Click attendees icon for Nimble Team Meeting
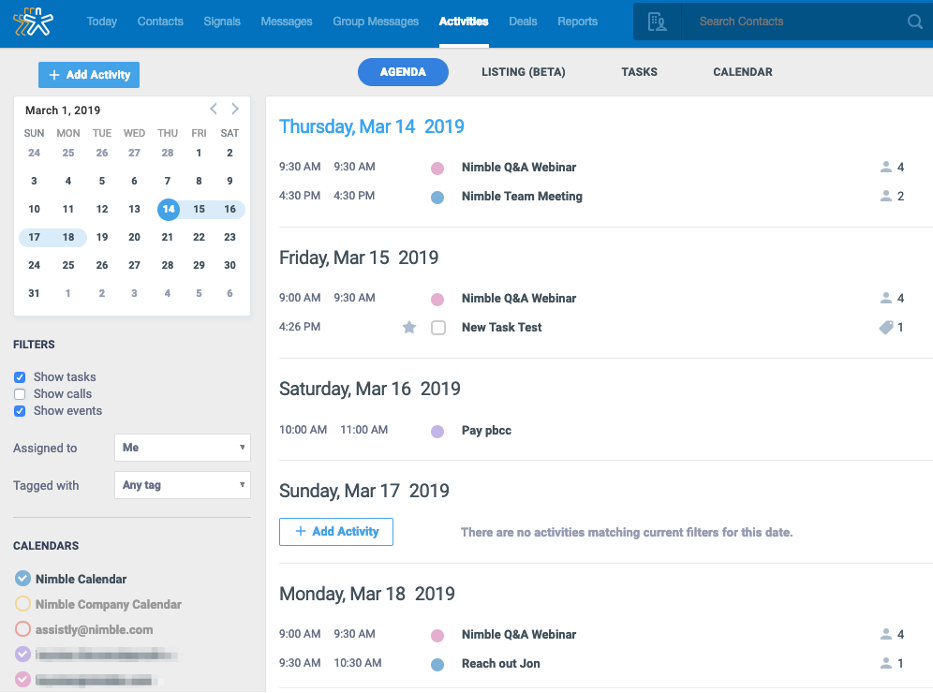Viewport: 933px width, 693px height. coord(886,196)
